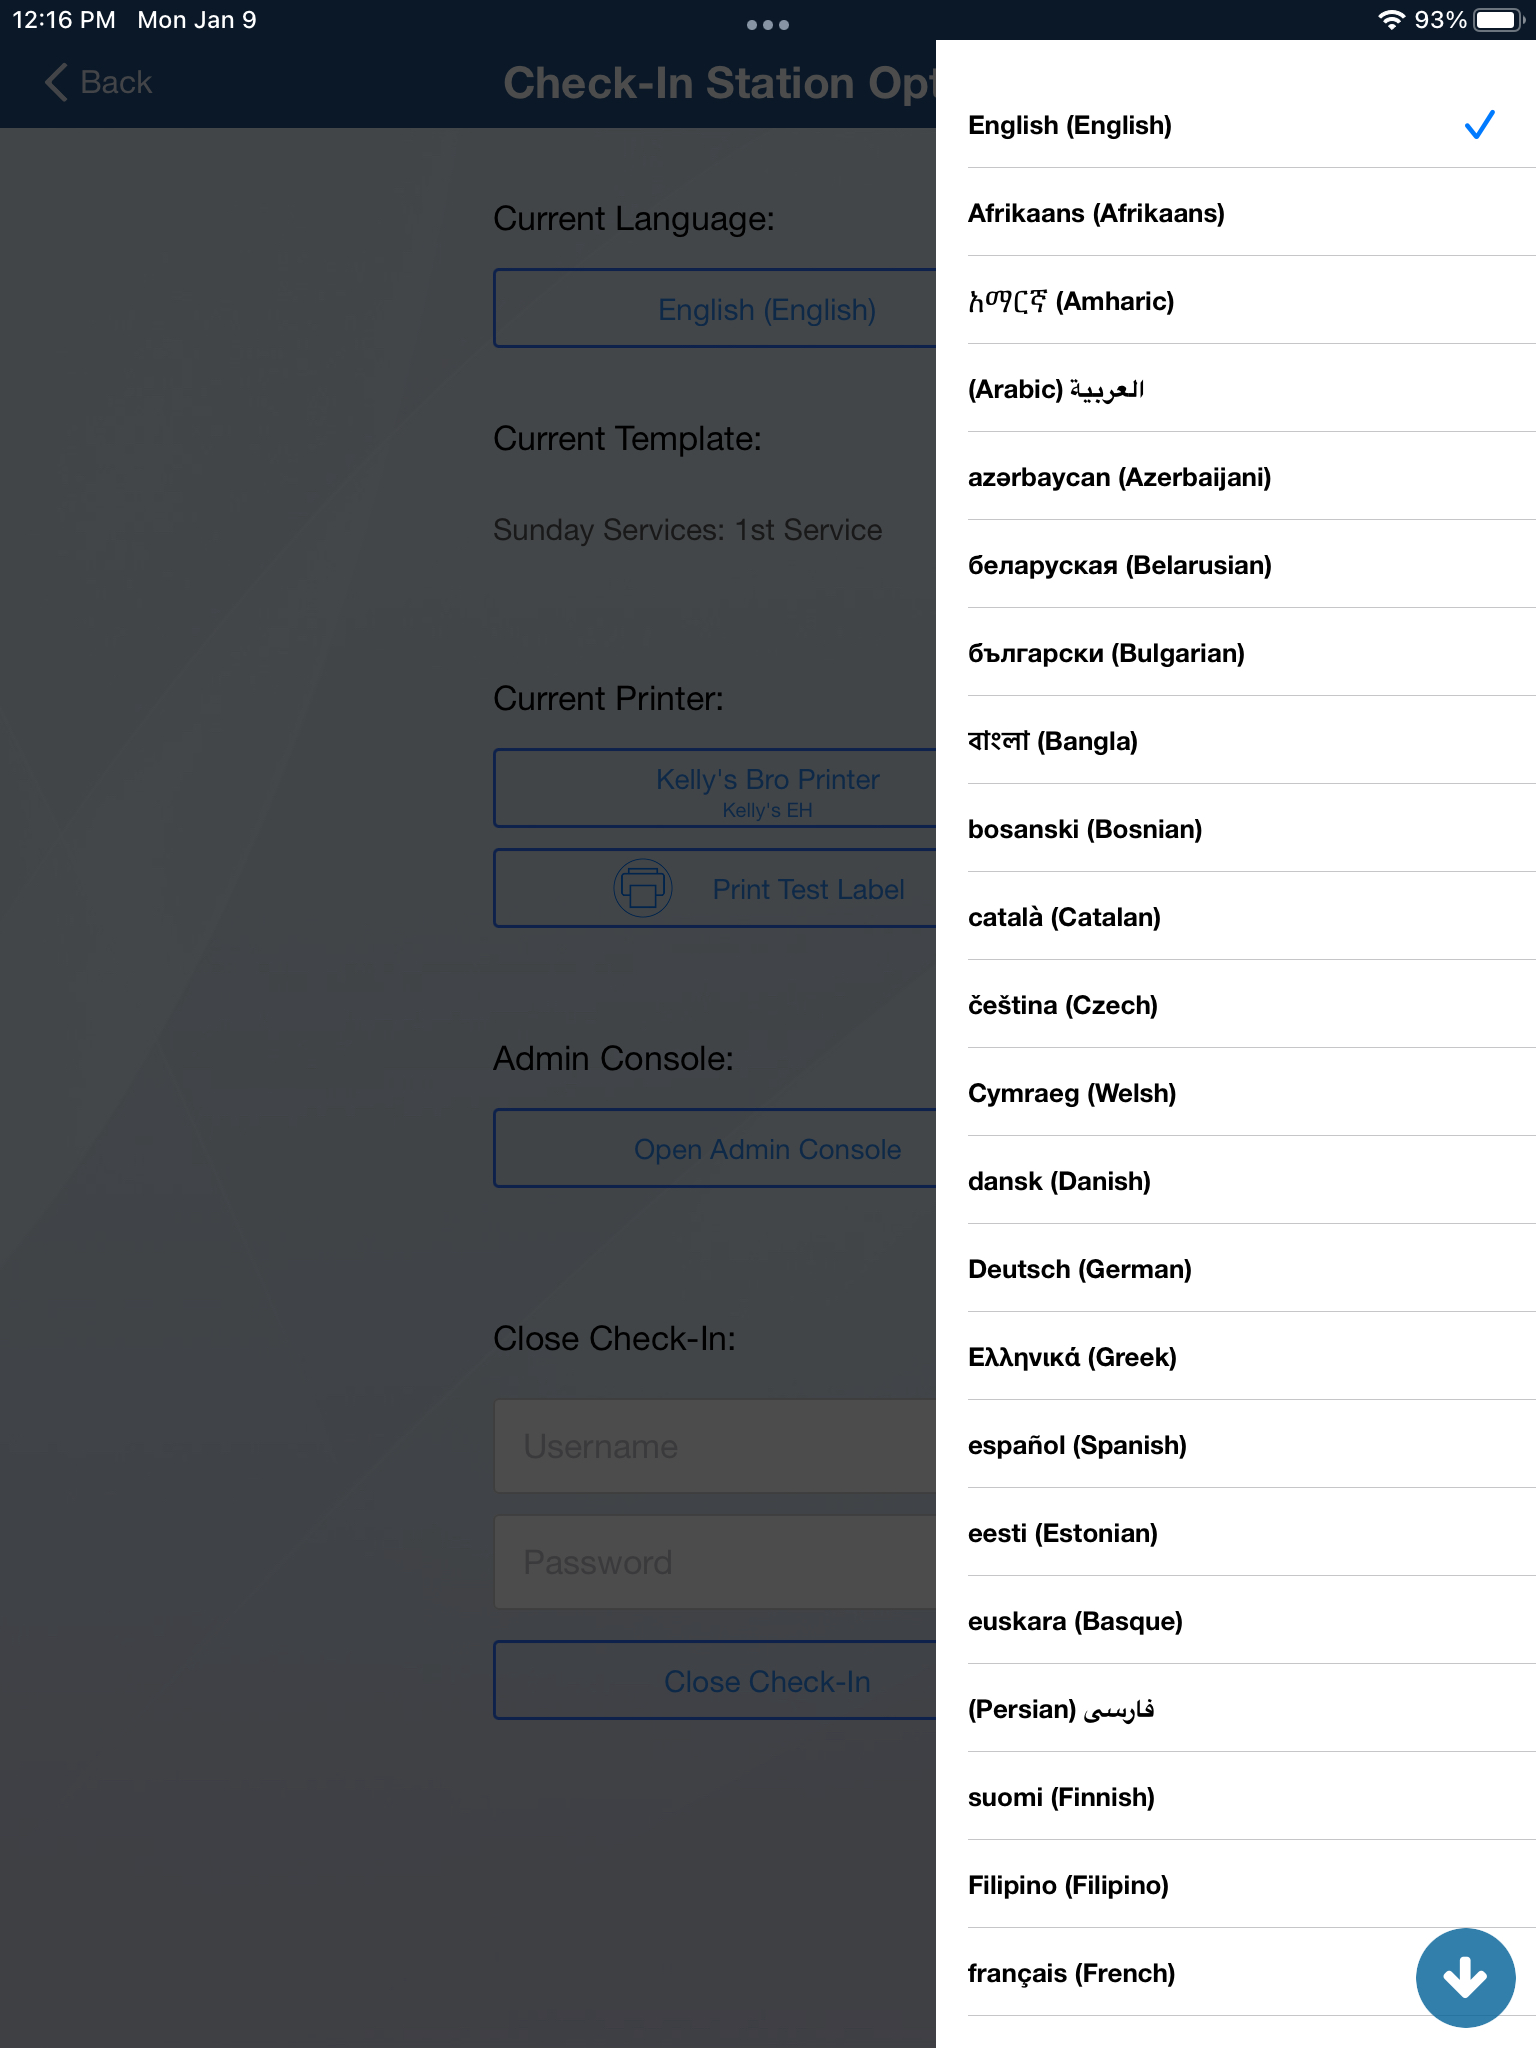The image size is (1536, 2048).
Task: Select Afrikaans (Afrikaans) language option
Action: (1236, 213)
